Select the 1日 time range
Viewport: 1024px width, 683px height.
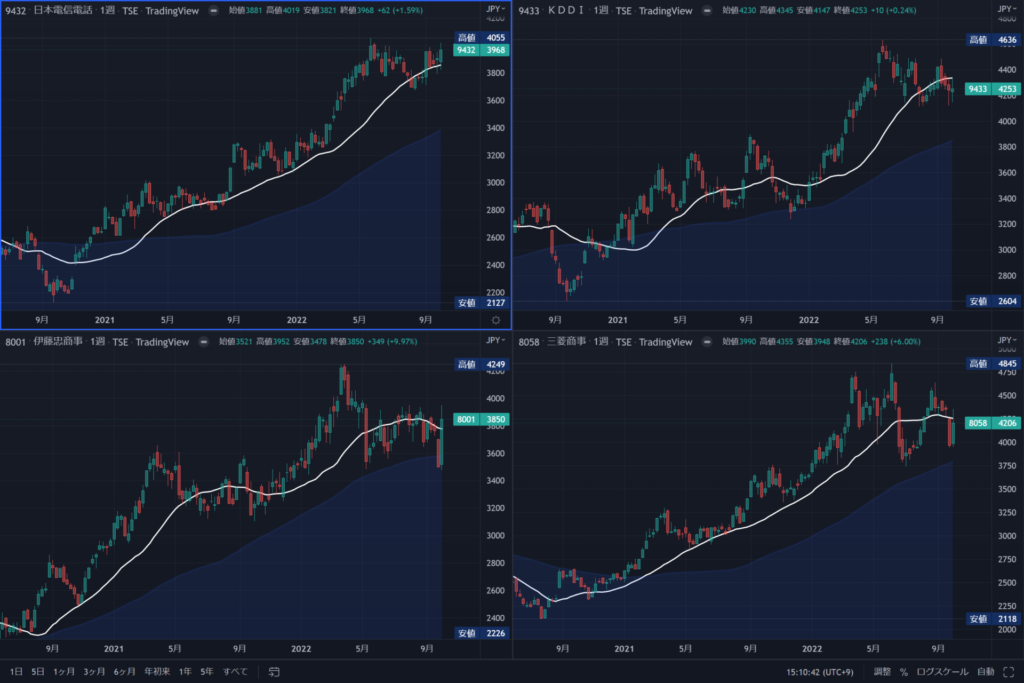[16, 672]
